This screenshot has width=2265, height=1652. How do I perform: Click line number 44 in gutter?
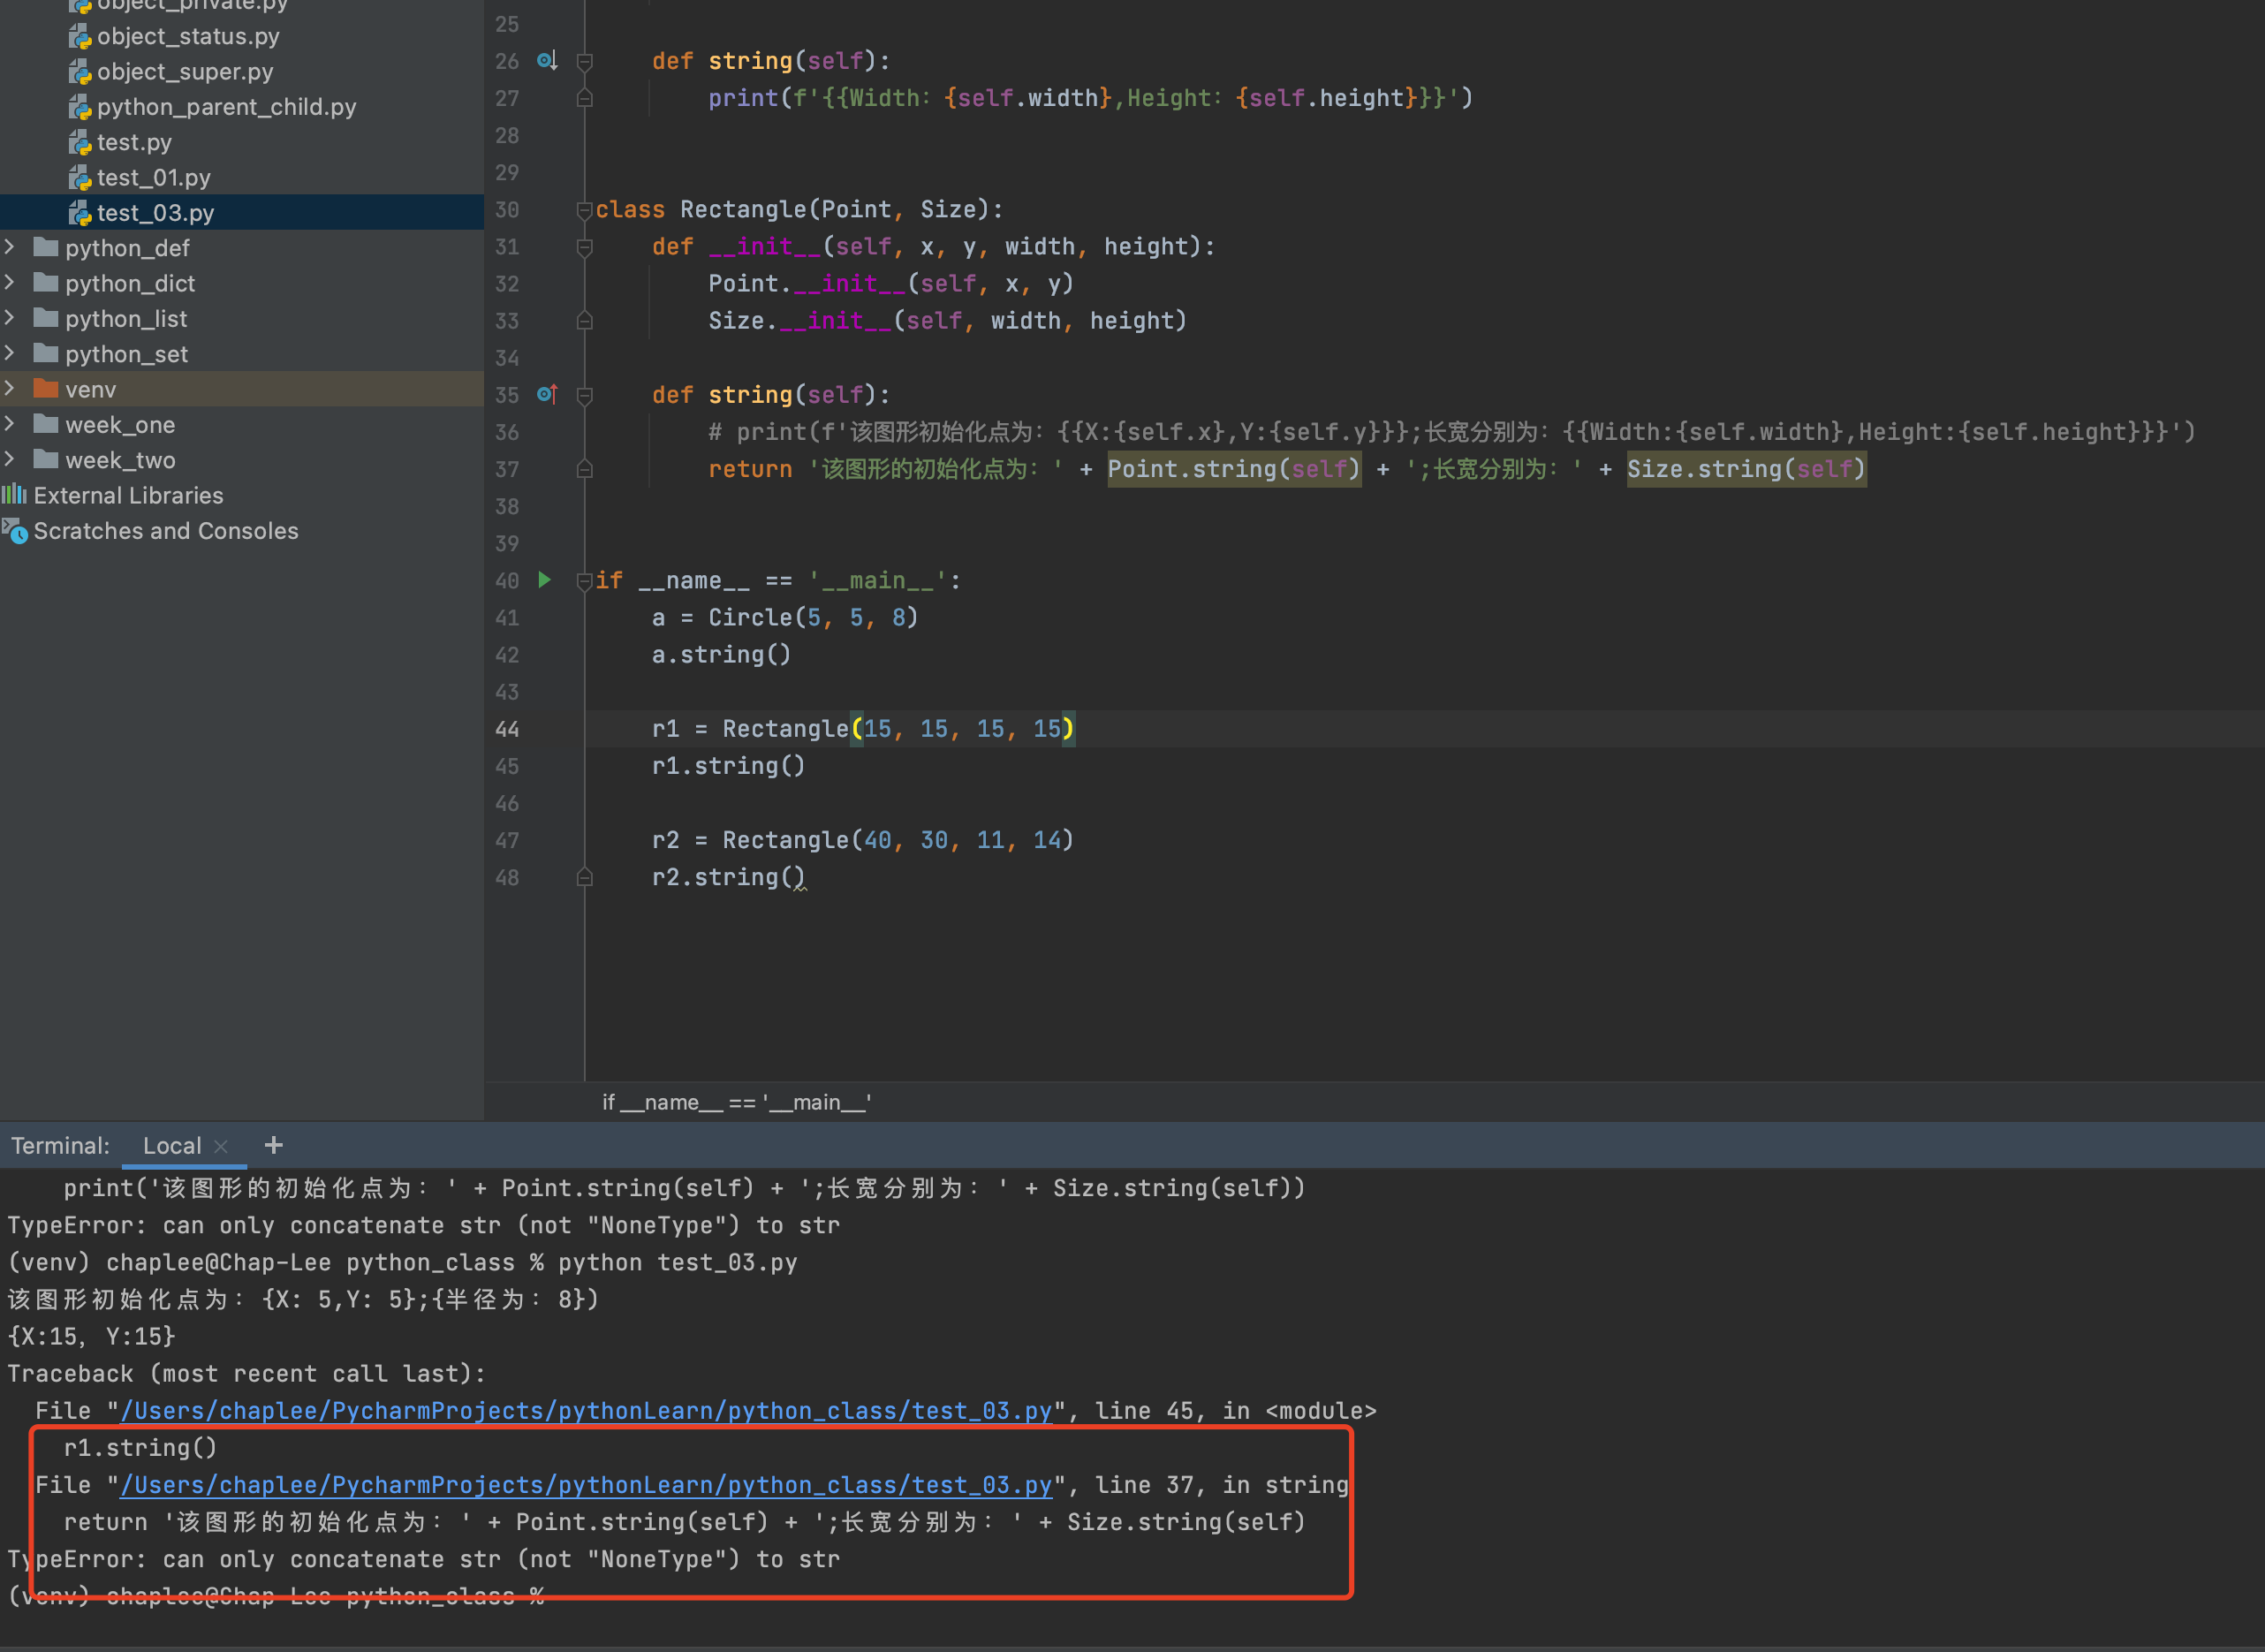(507, 729)
